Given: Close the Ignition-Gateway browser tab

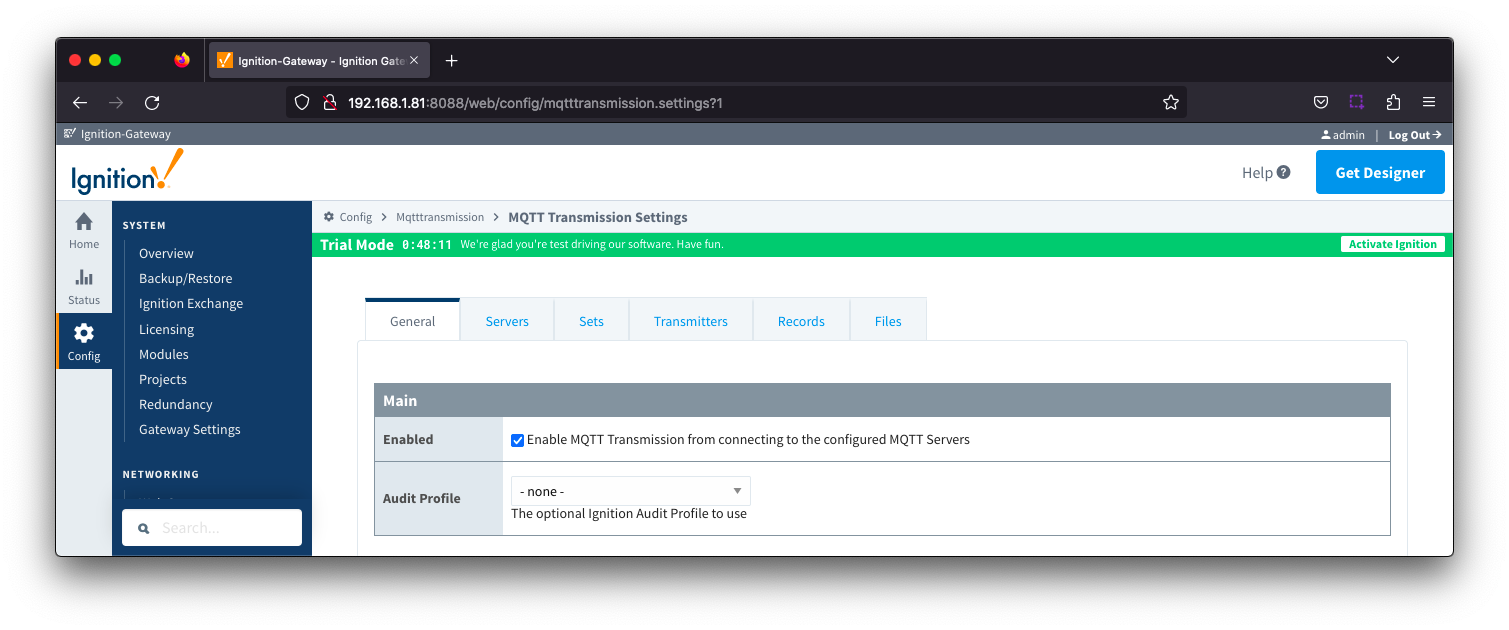Looking at the screenshot, I should pos(415,61).
